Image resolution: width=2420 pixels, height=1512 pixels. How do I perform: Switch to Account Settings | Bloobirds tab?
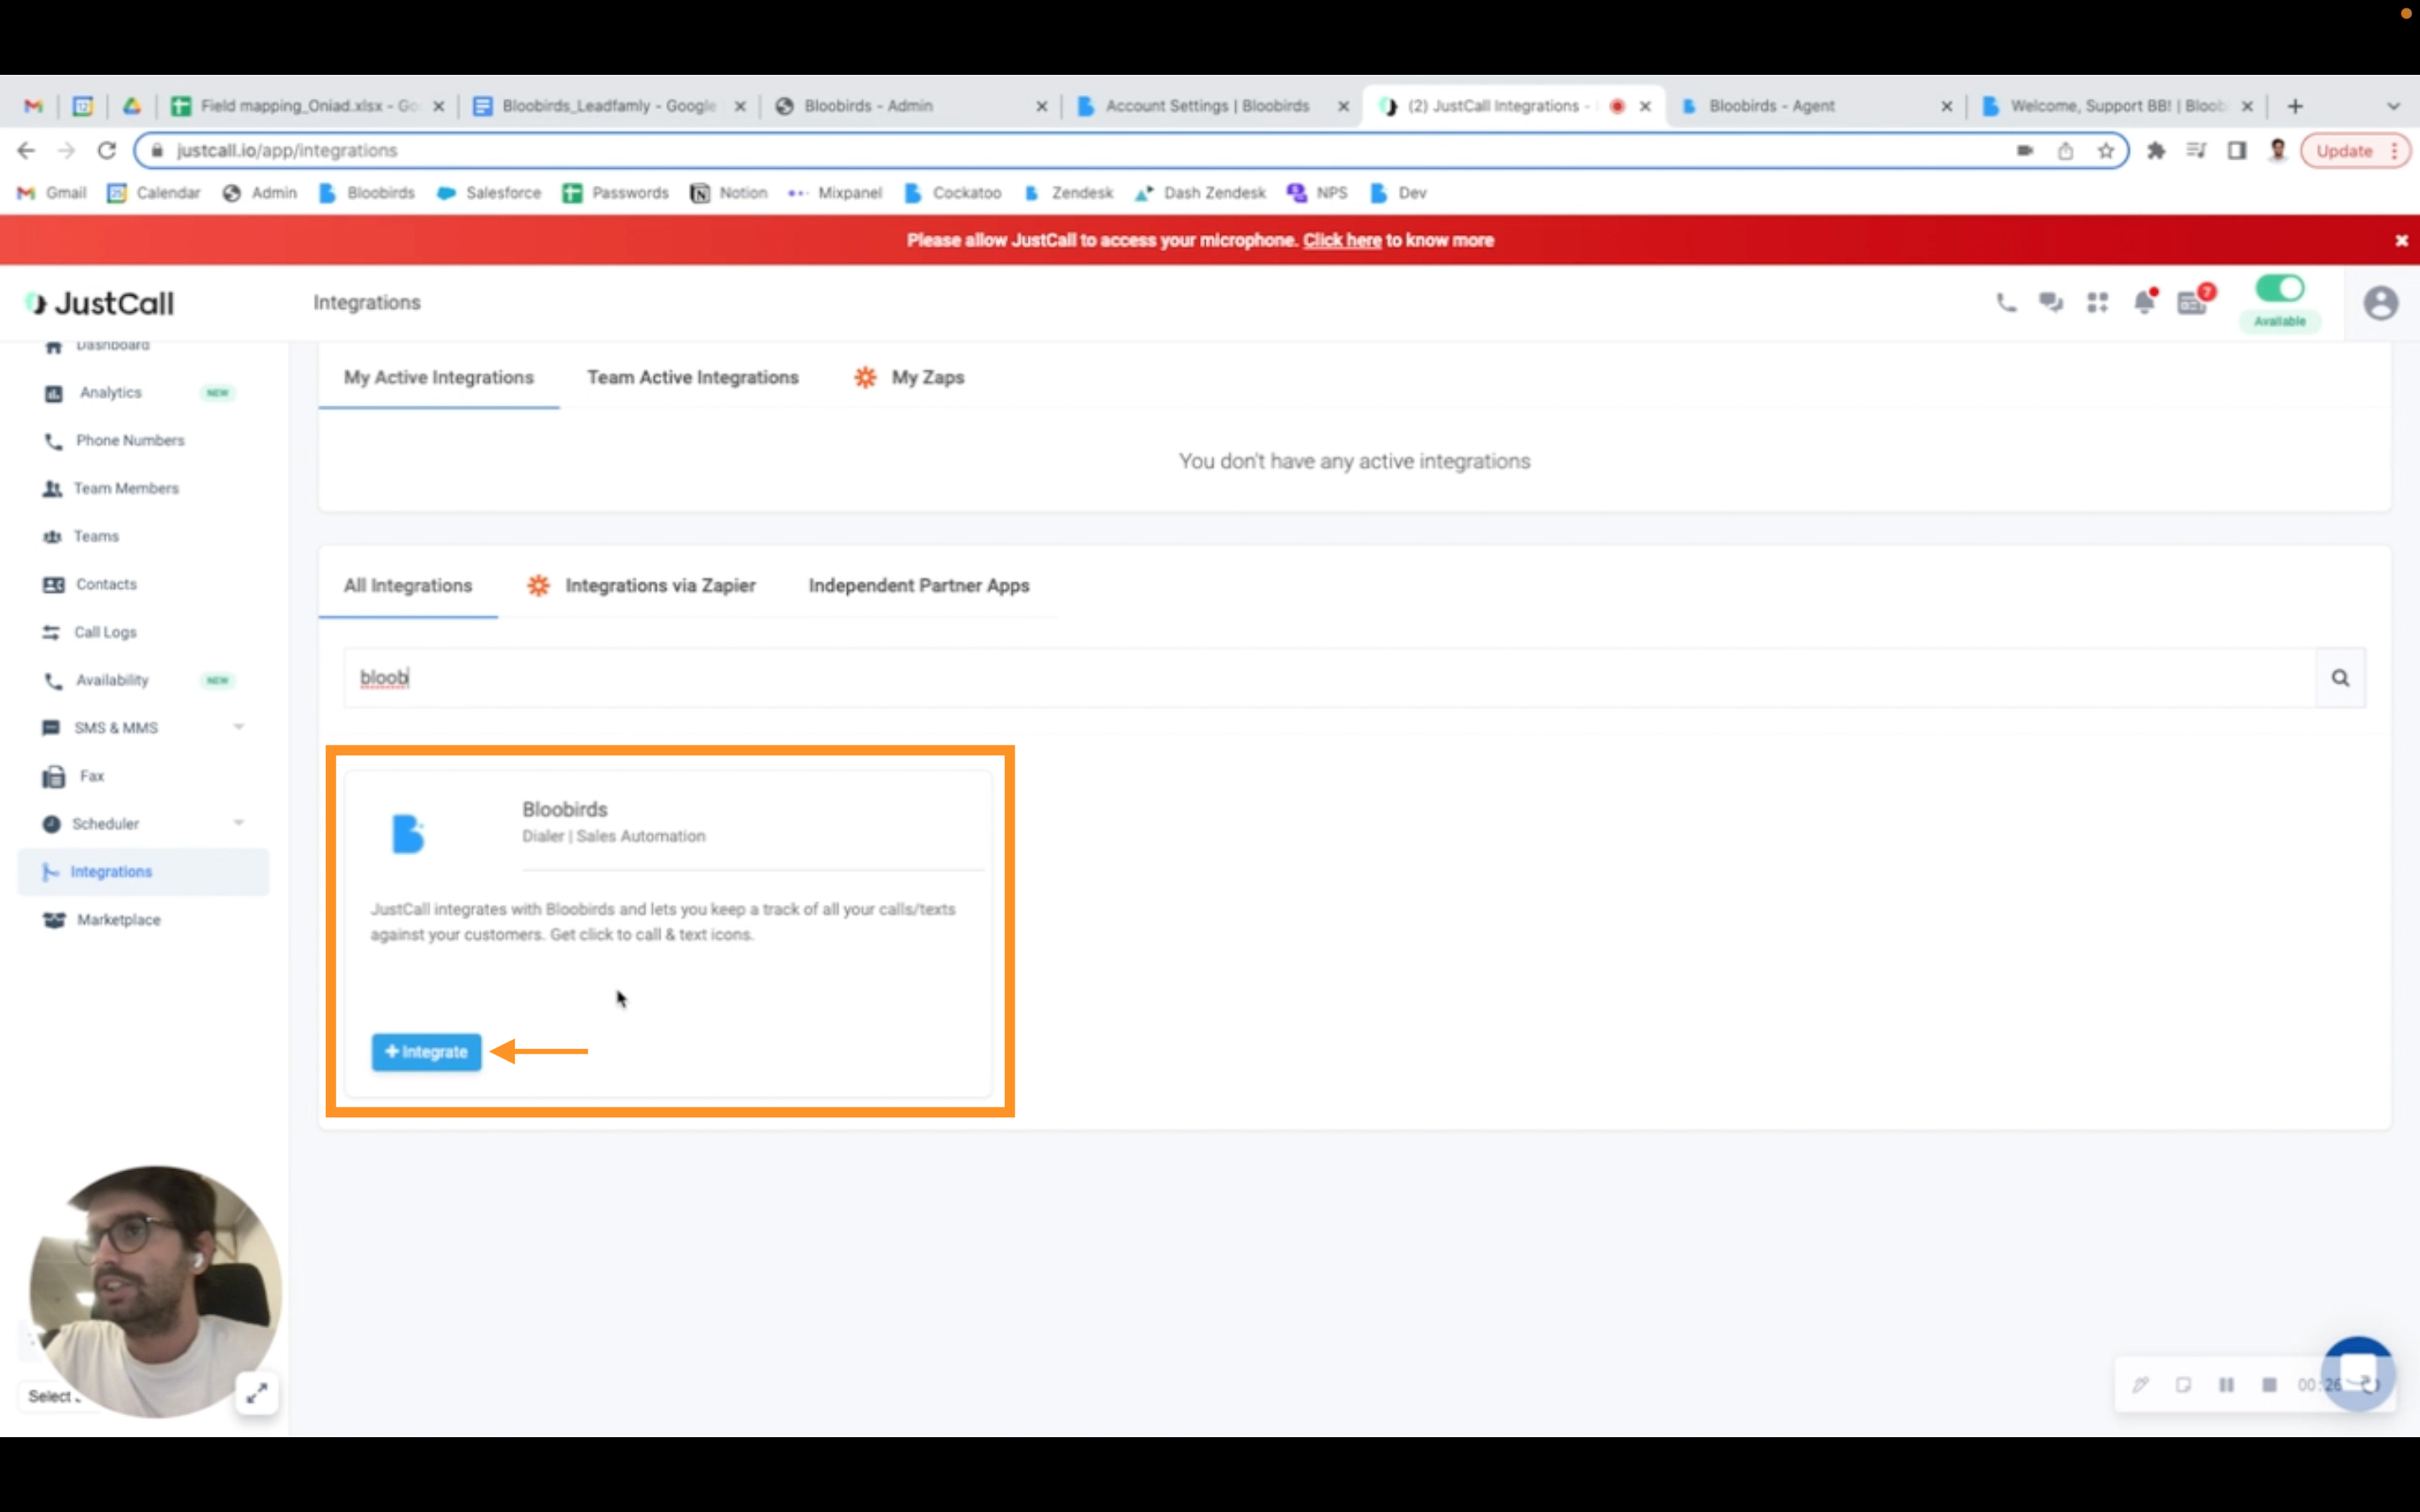(1213, 106)
